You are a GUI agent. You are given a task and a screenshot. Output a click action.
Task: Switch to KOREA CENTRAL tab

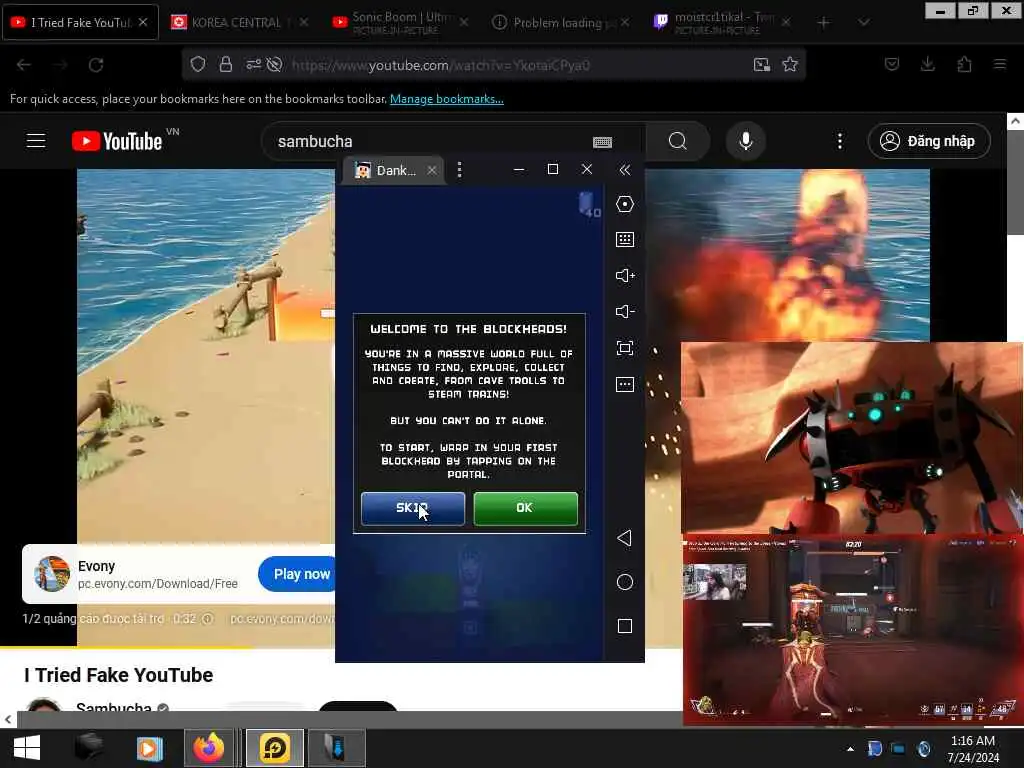[236, 22]
